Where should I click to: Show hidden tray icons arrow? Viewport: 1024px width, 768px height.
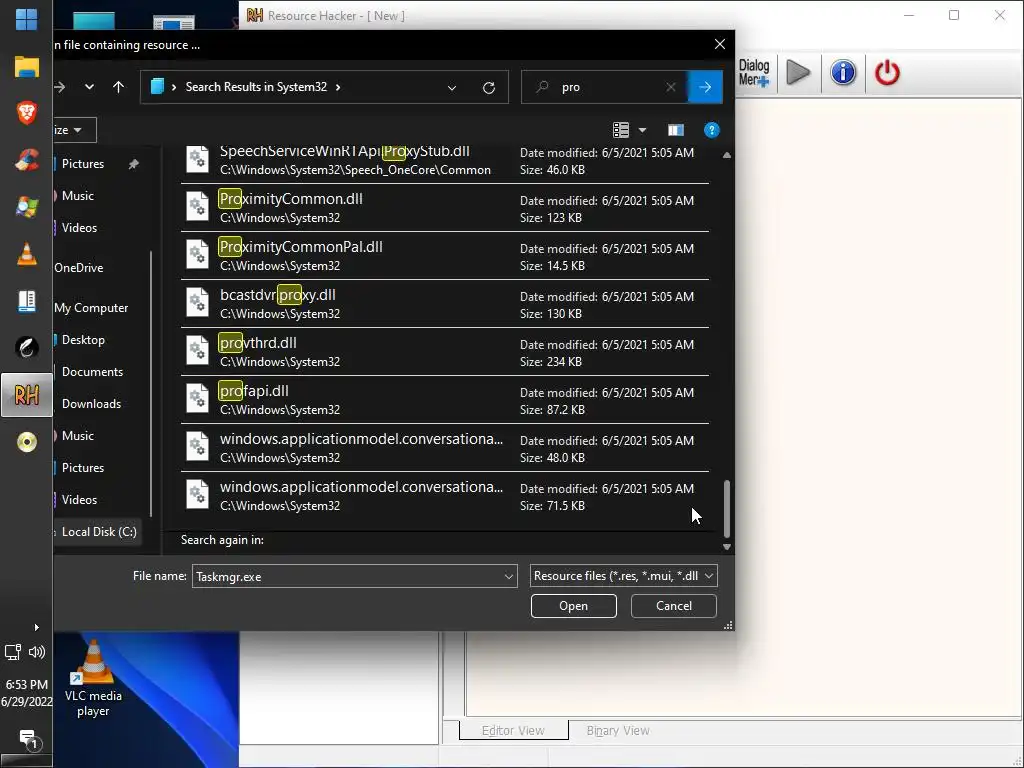[x=37, y=627]
